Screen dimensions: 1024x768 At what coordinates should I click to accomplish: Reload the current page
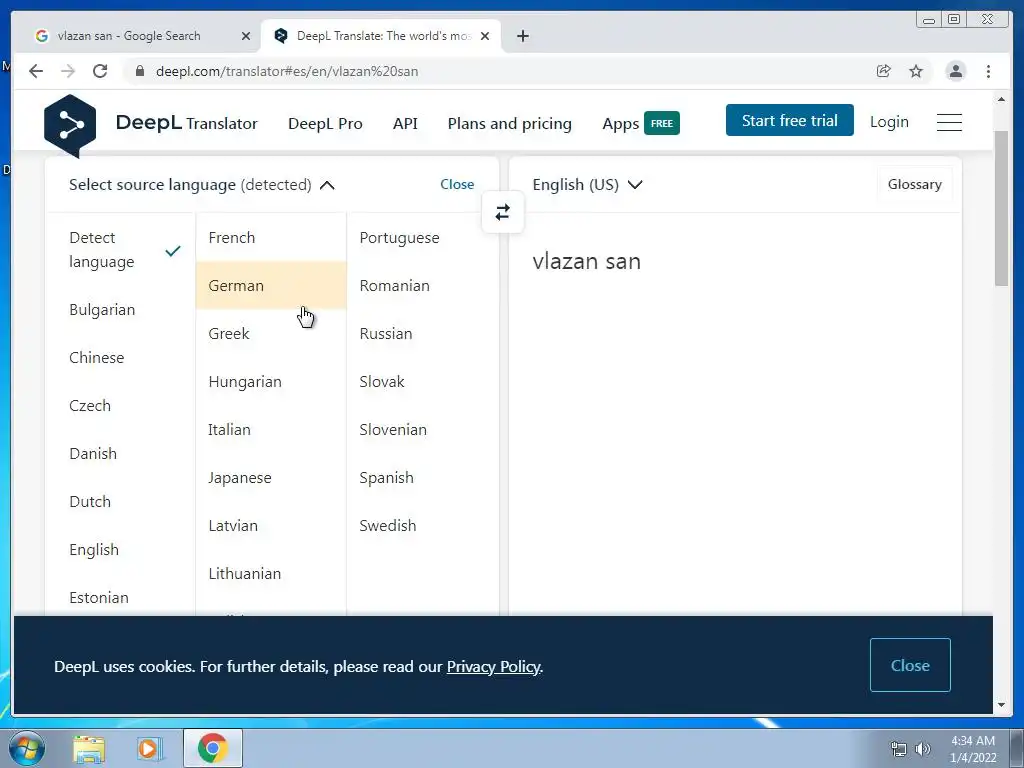click(x=100, y=71)
